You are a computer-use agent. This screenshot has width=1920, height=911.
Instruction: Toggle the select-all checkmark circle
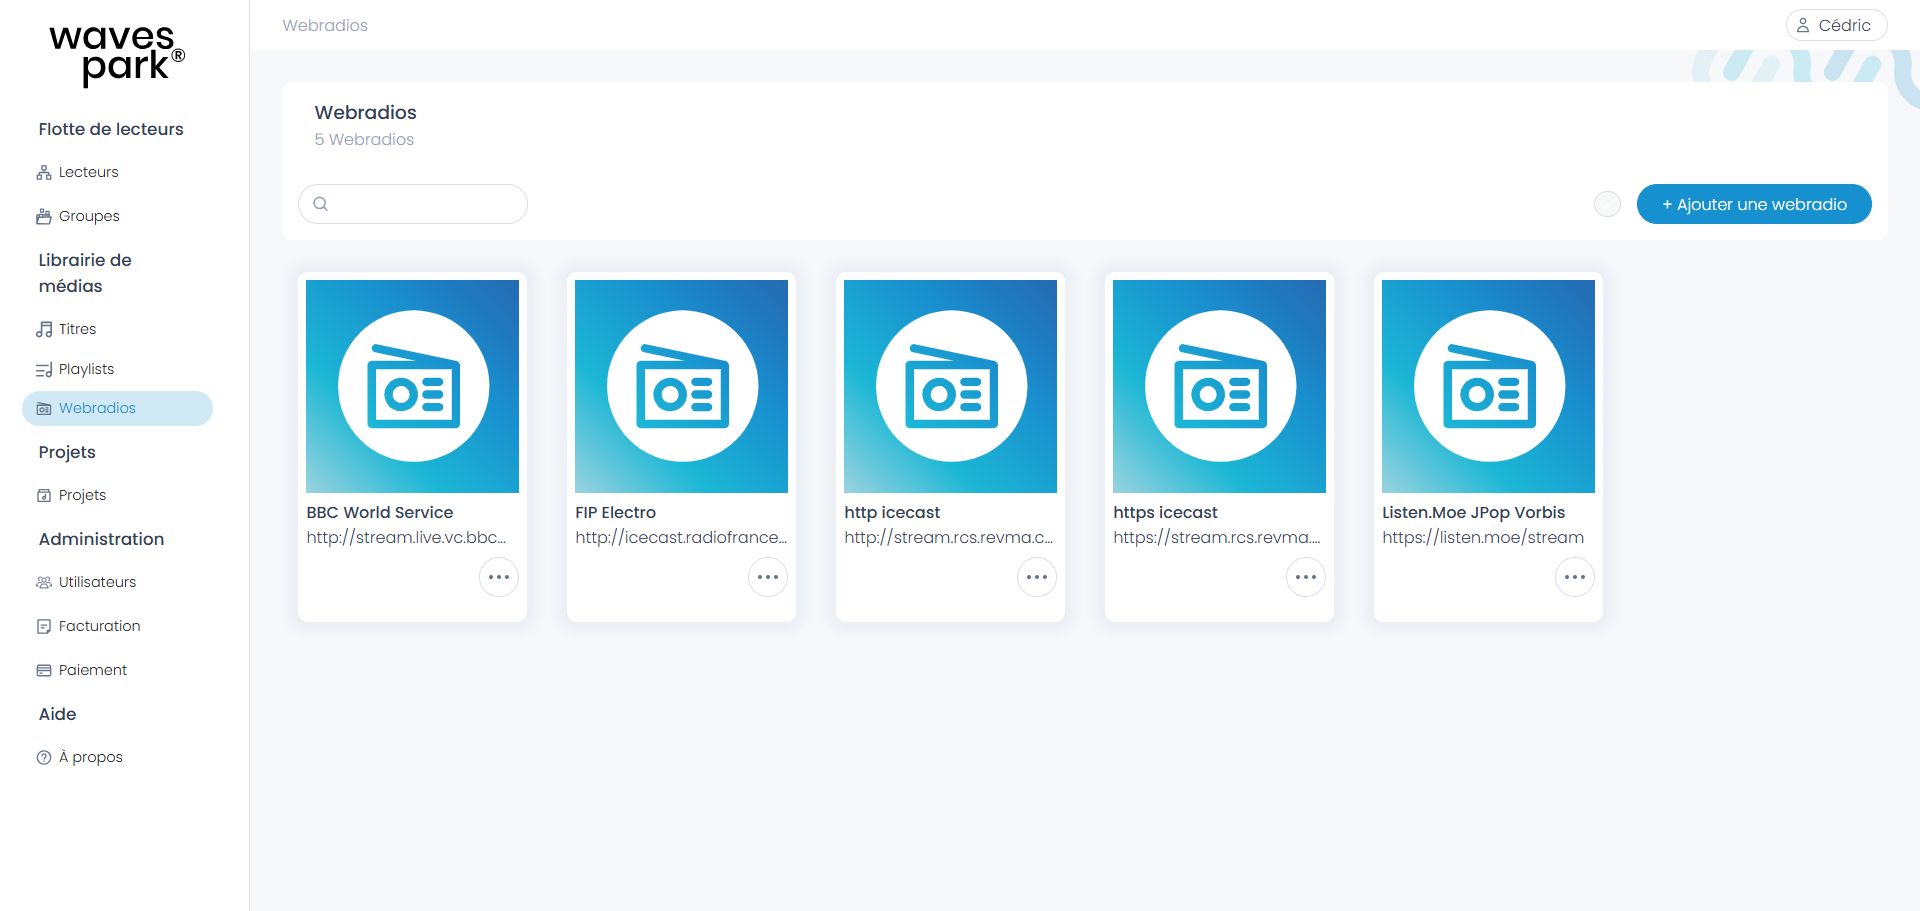(1607, 204)
